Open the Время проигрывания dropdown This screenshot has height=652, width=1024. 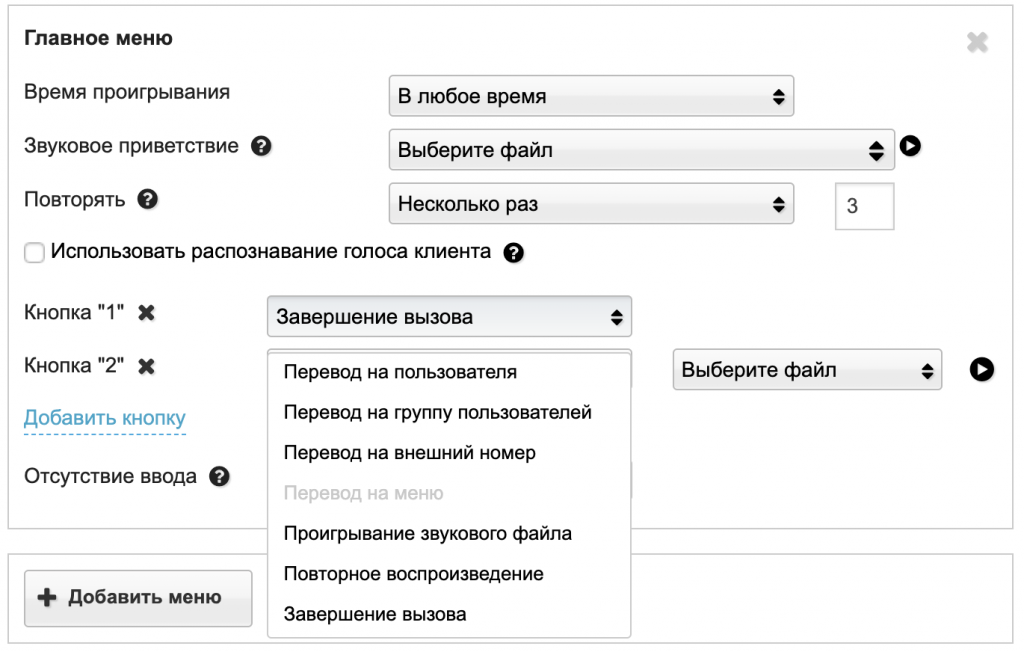[x=590, y=97]
